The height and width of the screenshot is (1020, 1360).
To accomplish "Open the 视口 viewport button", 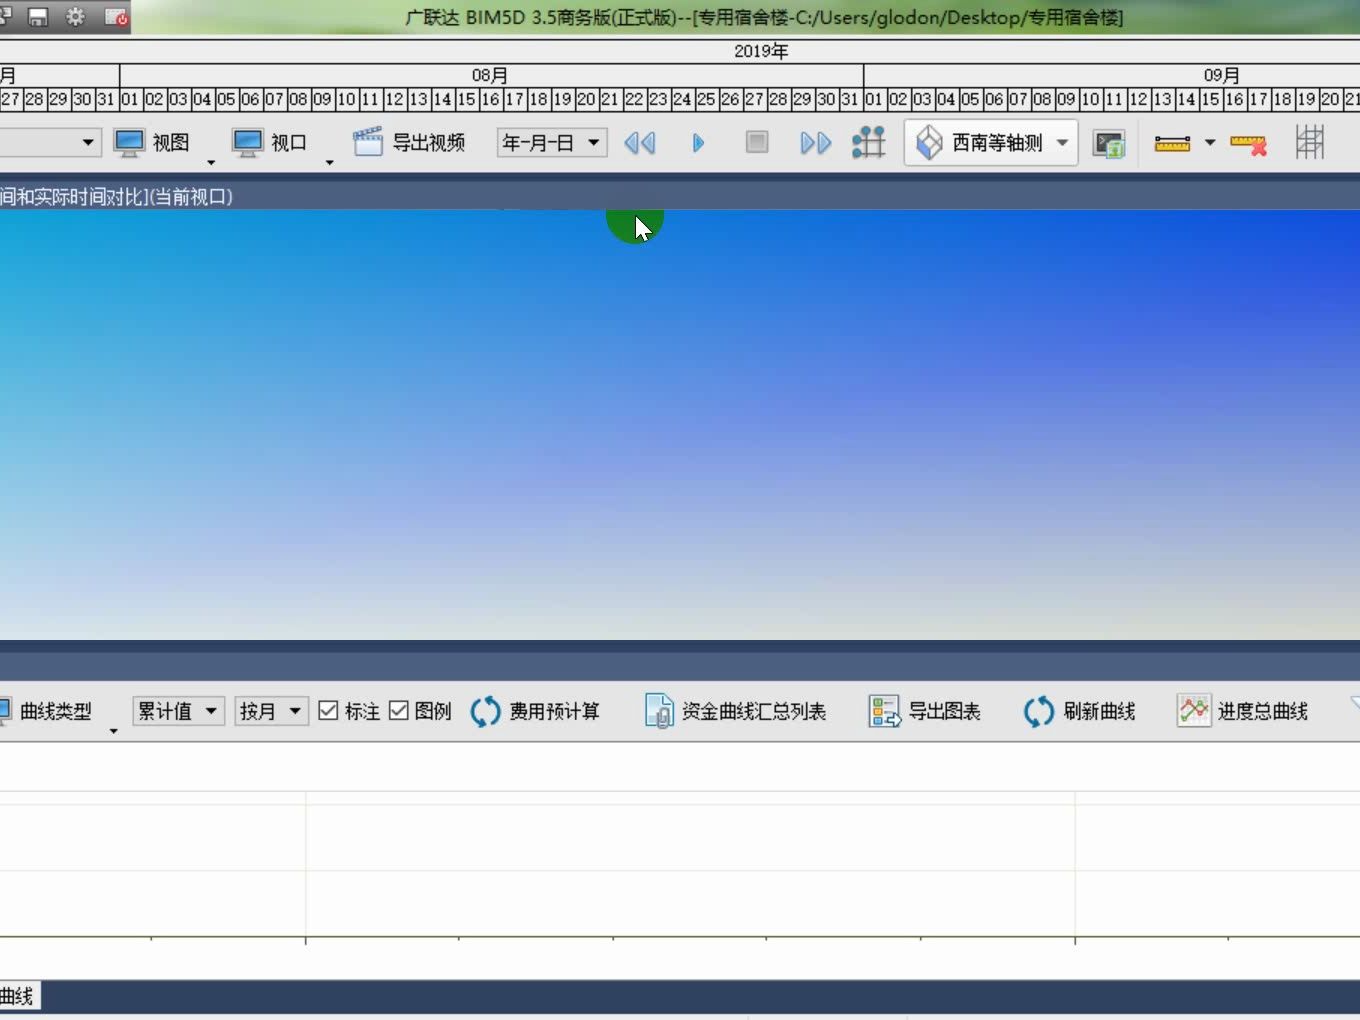I will [x=270, y=143].
